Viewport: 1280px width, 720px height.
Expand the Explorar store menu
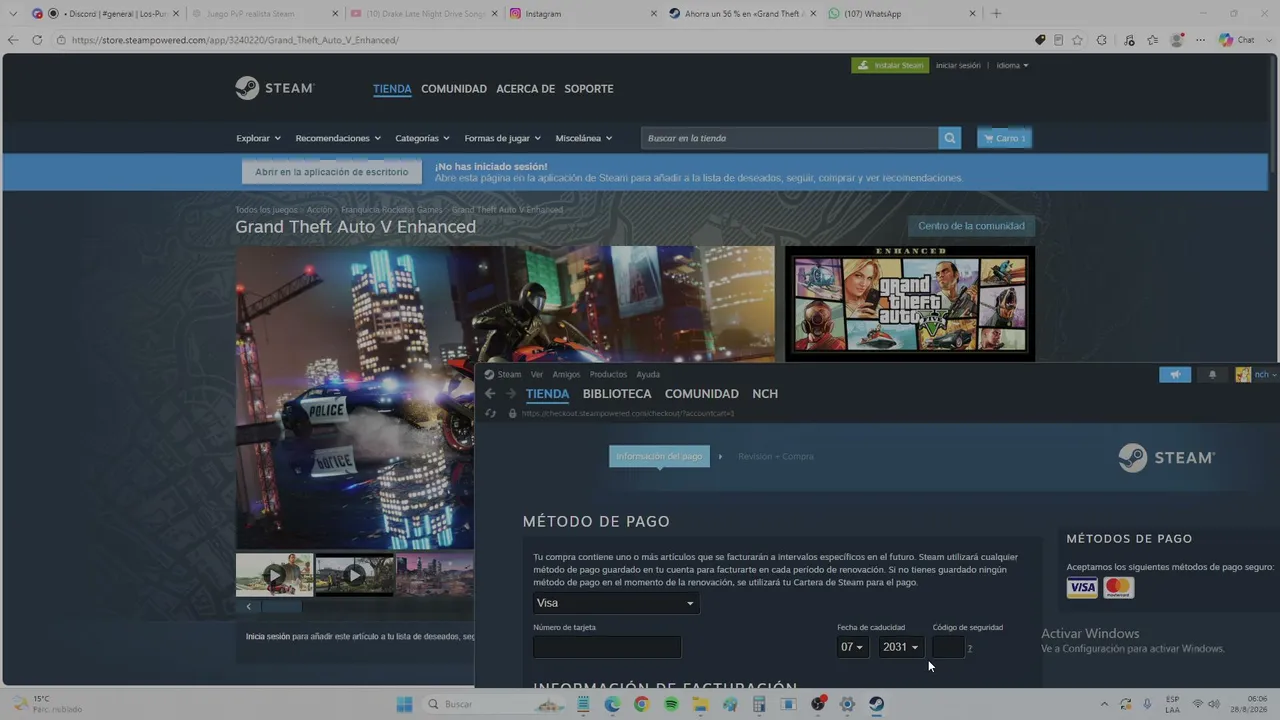pos(258,138)
